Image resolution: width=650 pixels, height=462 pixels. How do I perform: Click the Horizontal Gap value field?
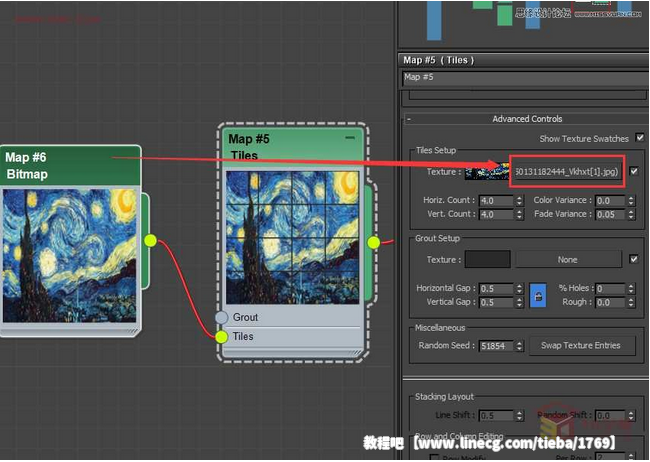coord(496,289)
